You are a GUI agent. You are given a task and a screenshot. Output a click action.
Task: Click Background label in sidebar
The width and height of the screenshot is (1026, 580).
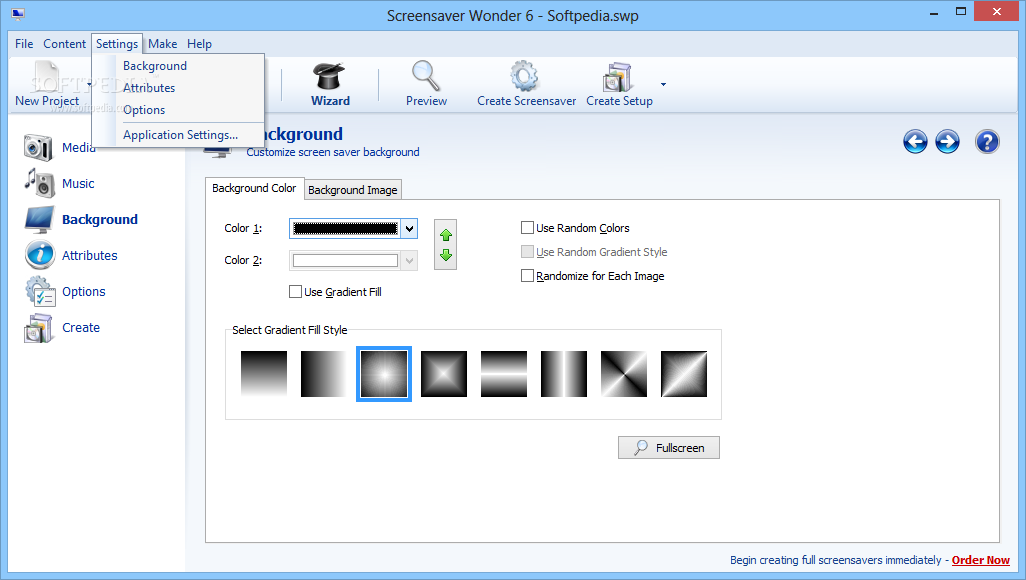pyautogui.click(x=100, y=219)
